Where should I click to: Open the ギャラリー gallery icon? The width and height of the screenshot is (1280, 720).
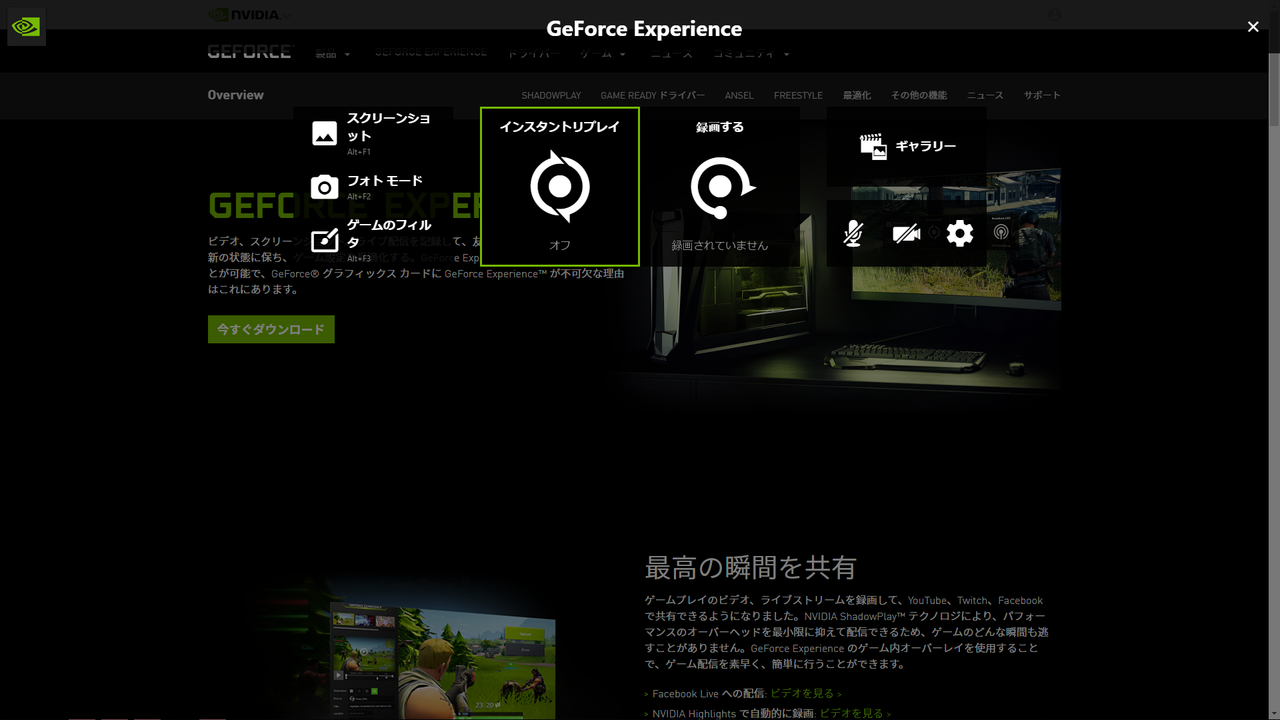873,146
